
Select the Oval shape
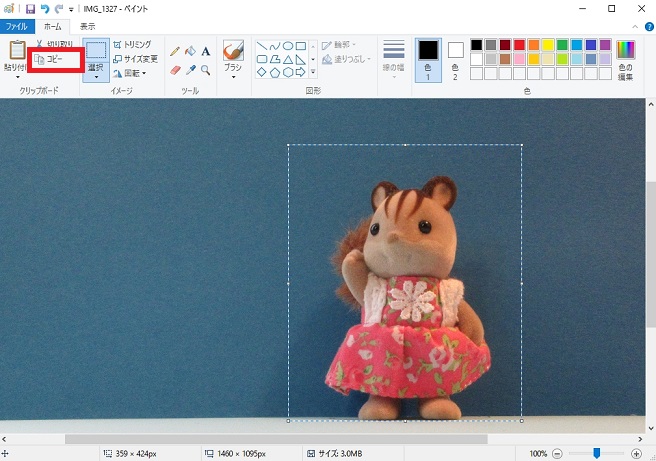pyautogui.click(x=288, y=46)
